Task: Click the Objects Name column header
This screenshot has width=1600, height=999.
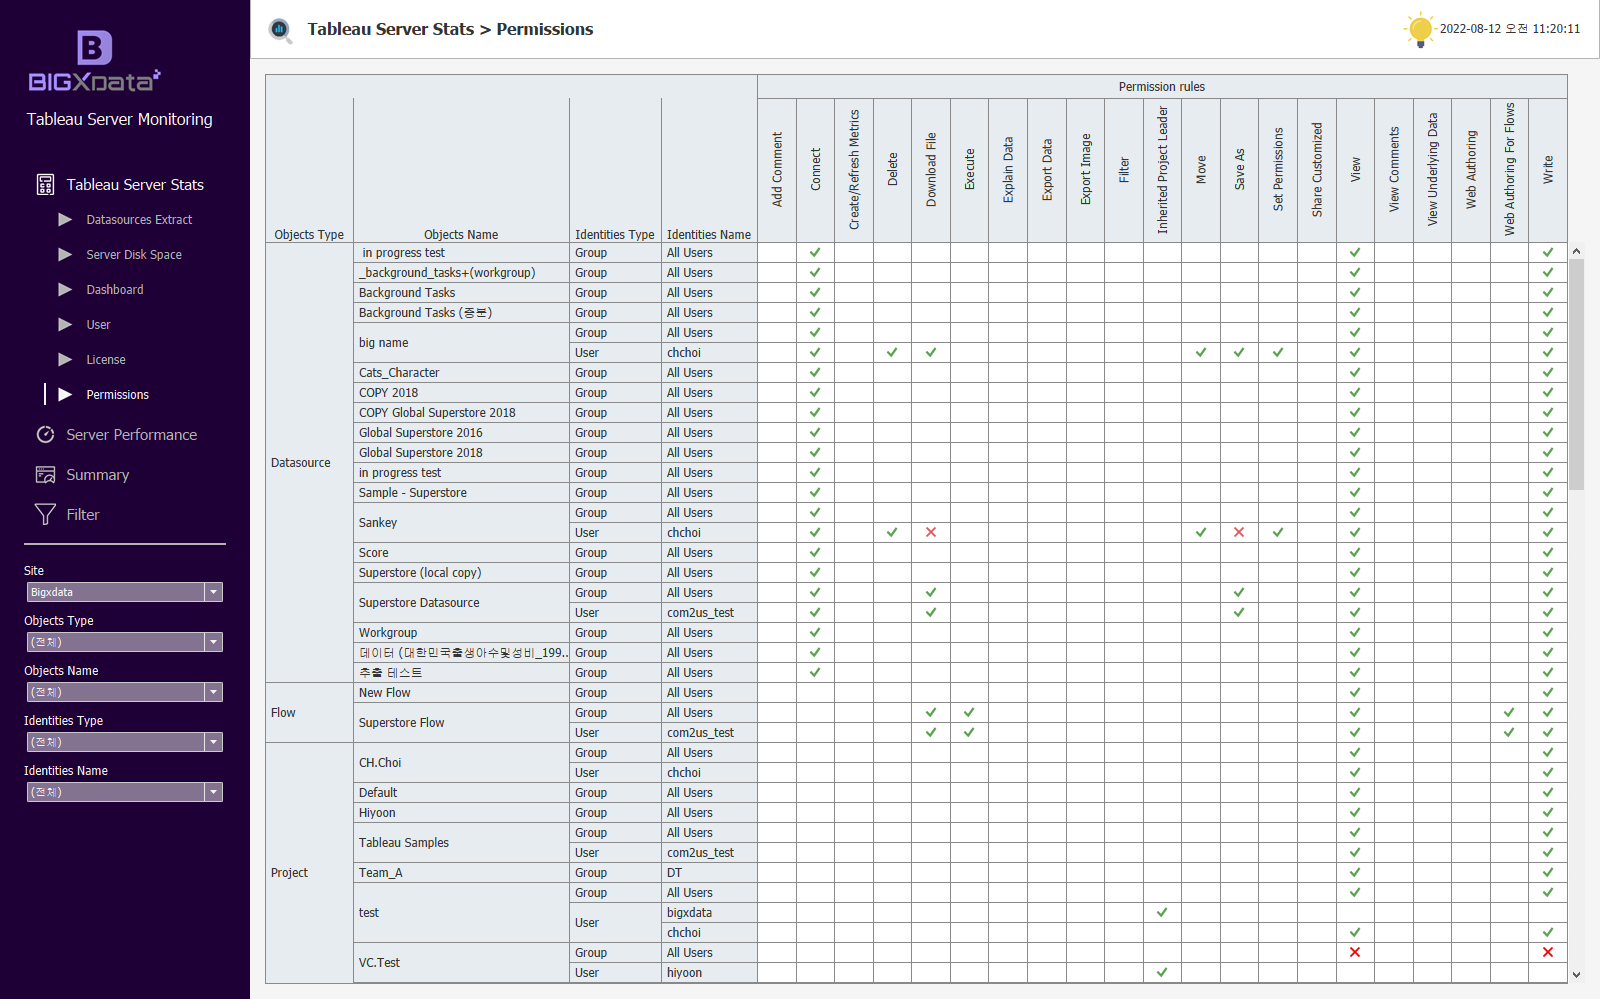Action: point(461,234)
